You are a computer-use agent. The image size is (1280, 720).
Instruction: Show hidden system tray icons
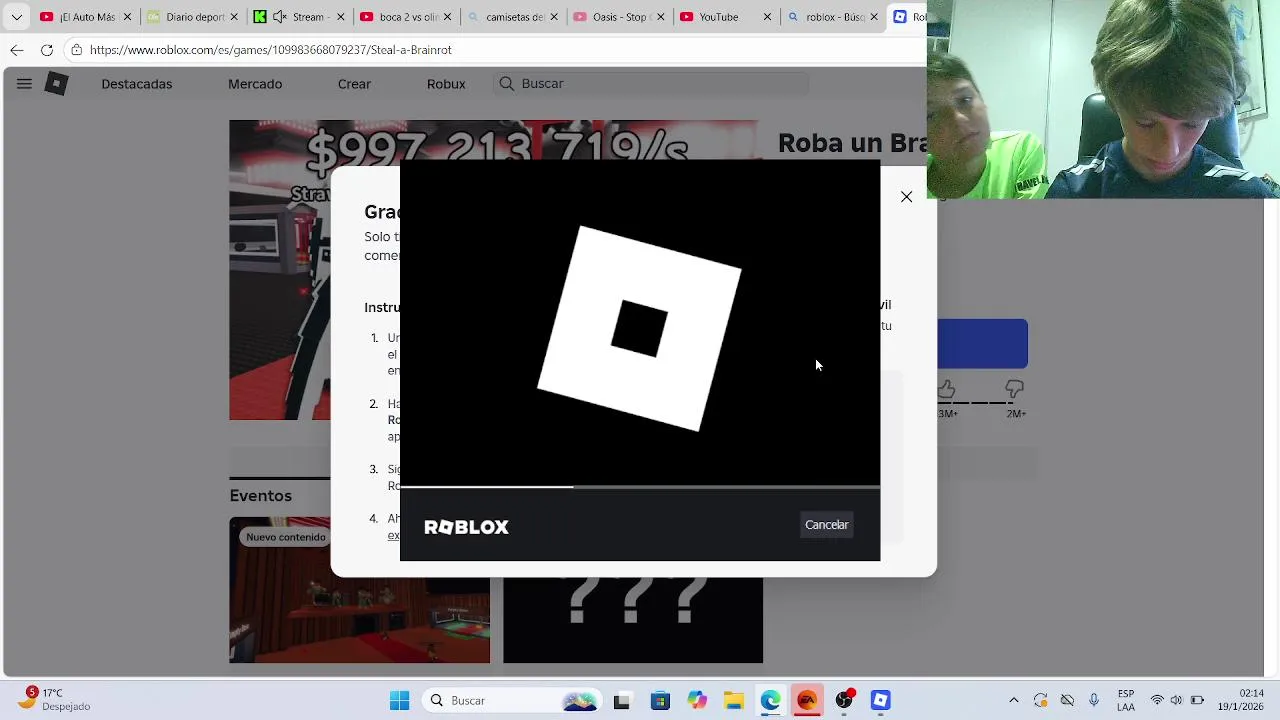1014,701
